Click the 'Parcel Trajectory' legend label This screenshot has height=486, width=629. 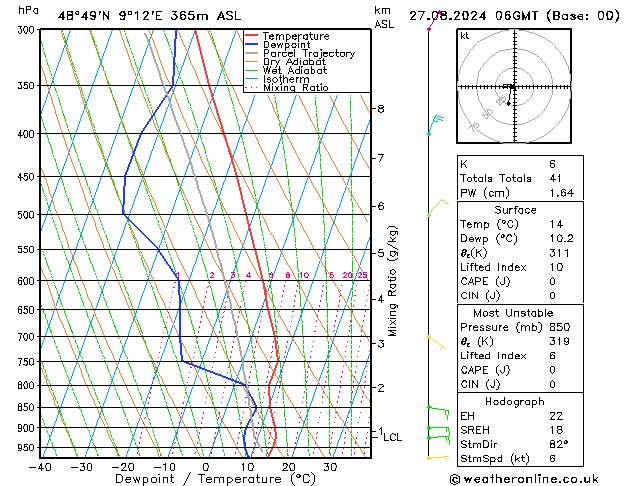click(309, 53)
